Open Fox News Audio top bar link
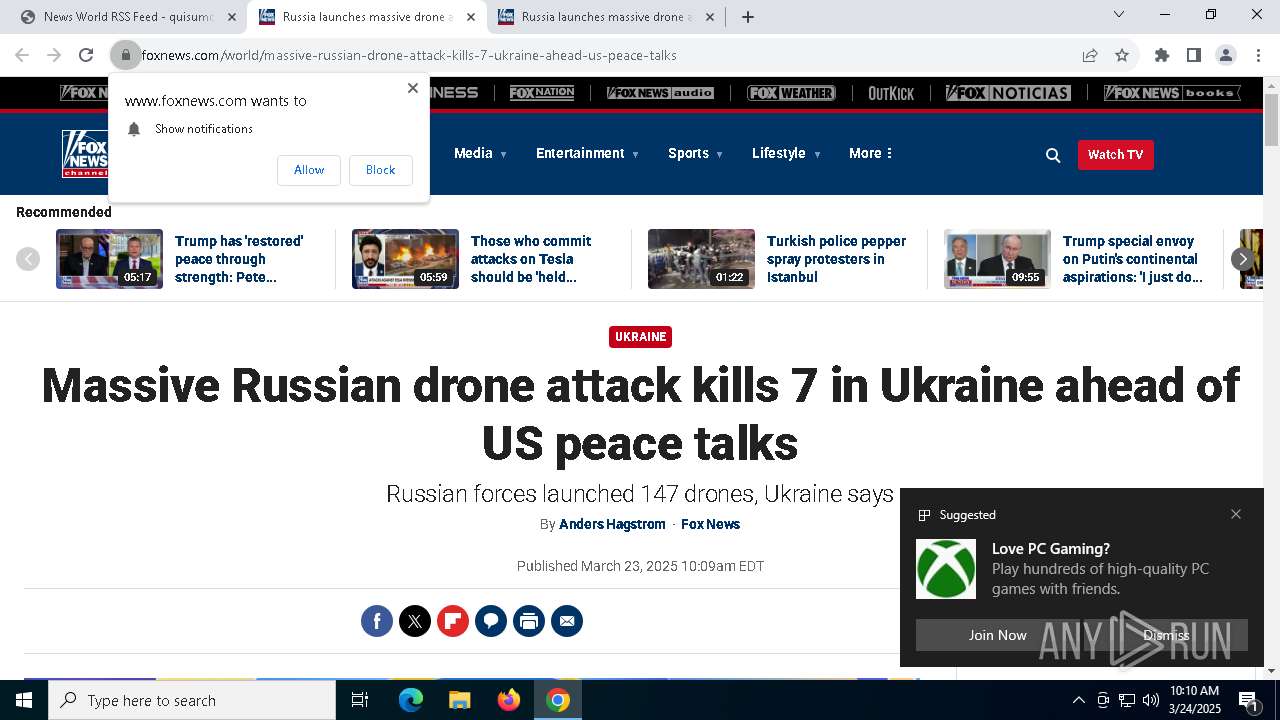Screen dimensions: 1280x720 pyautogui.click(x=660, y=93)
